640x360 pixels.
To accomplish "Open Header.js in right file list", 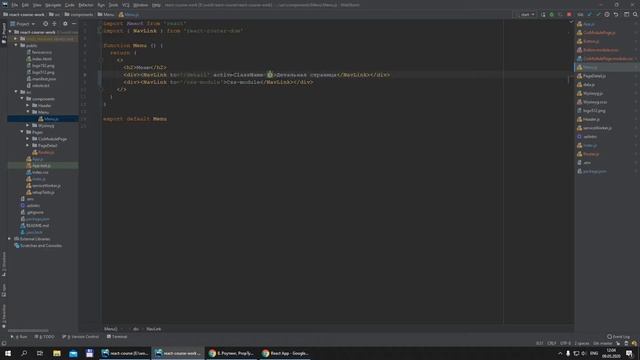I will 588,119.
